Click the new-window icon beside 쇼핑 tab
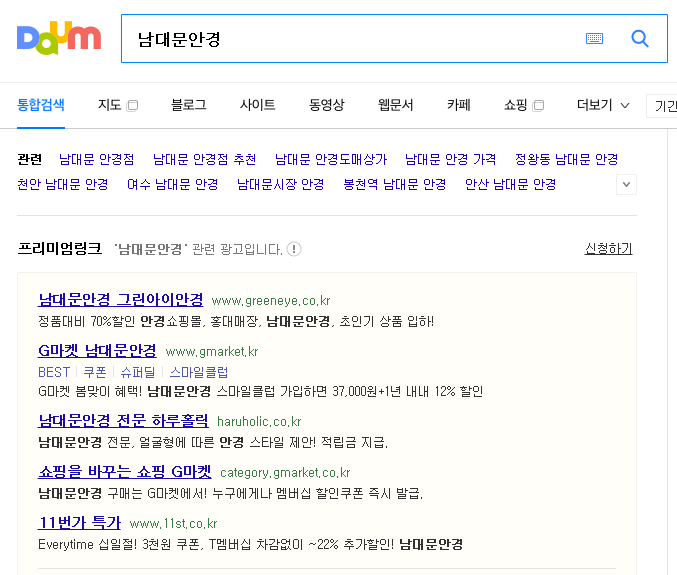 [538, 105]
